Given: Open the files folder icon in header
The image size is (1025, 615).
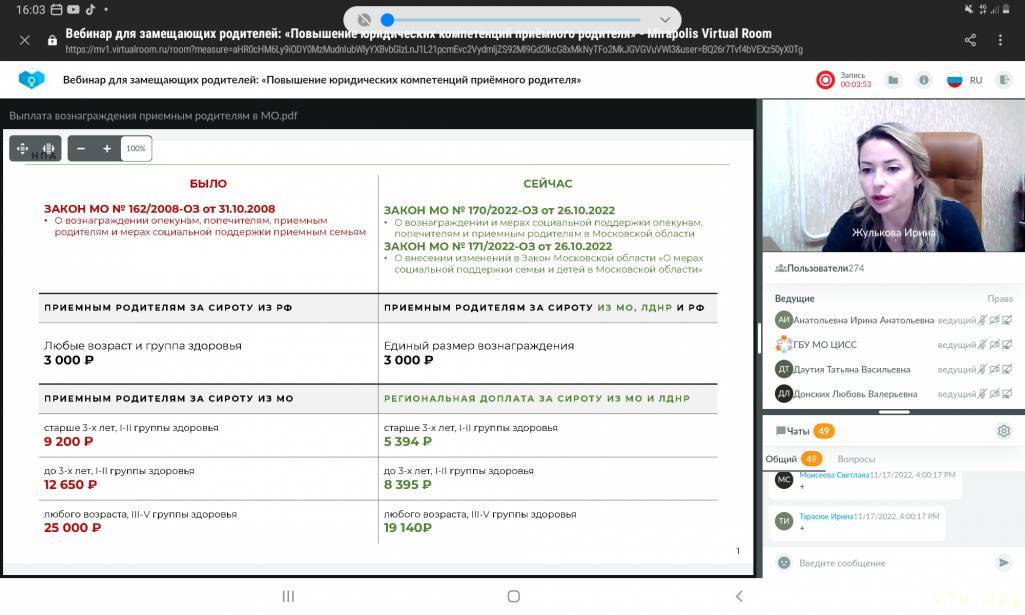Looking at the screenshot, I should (x=893, y=80).
